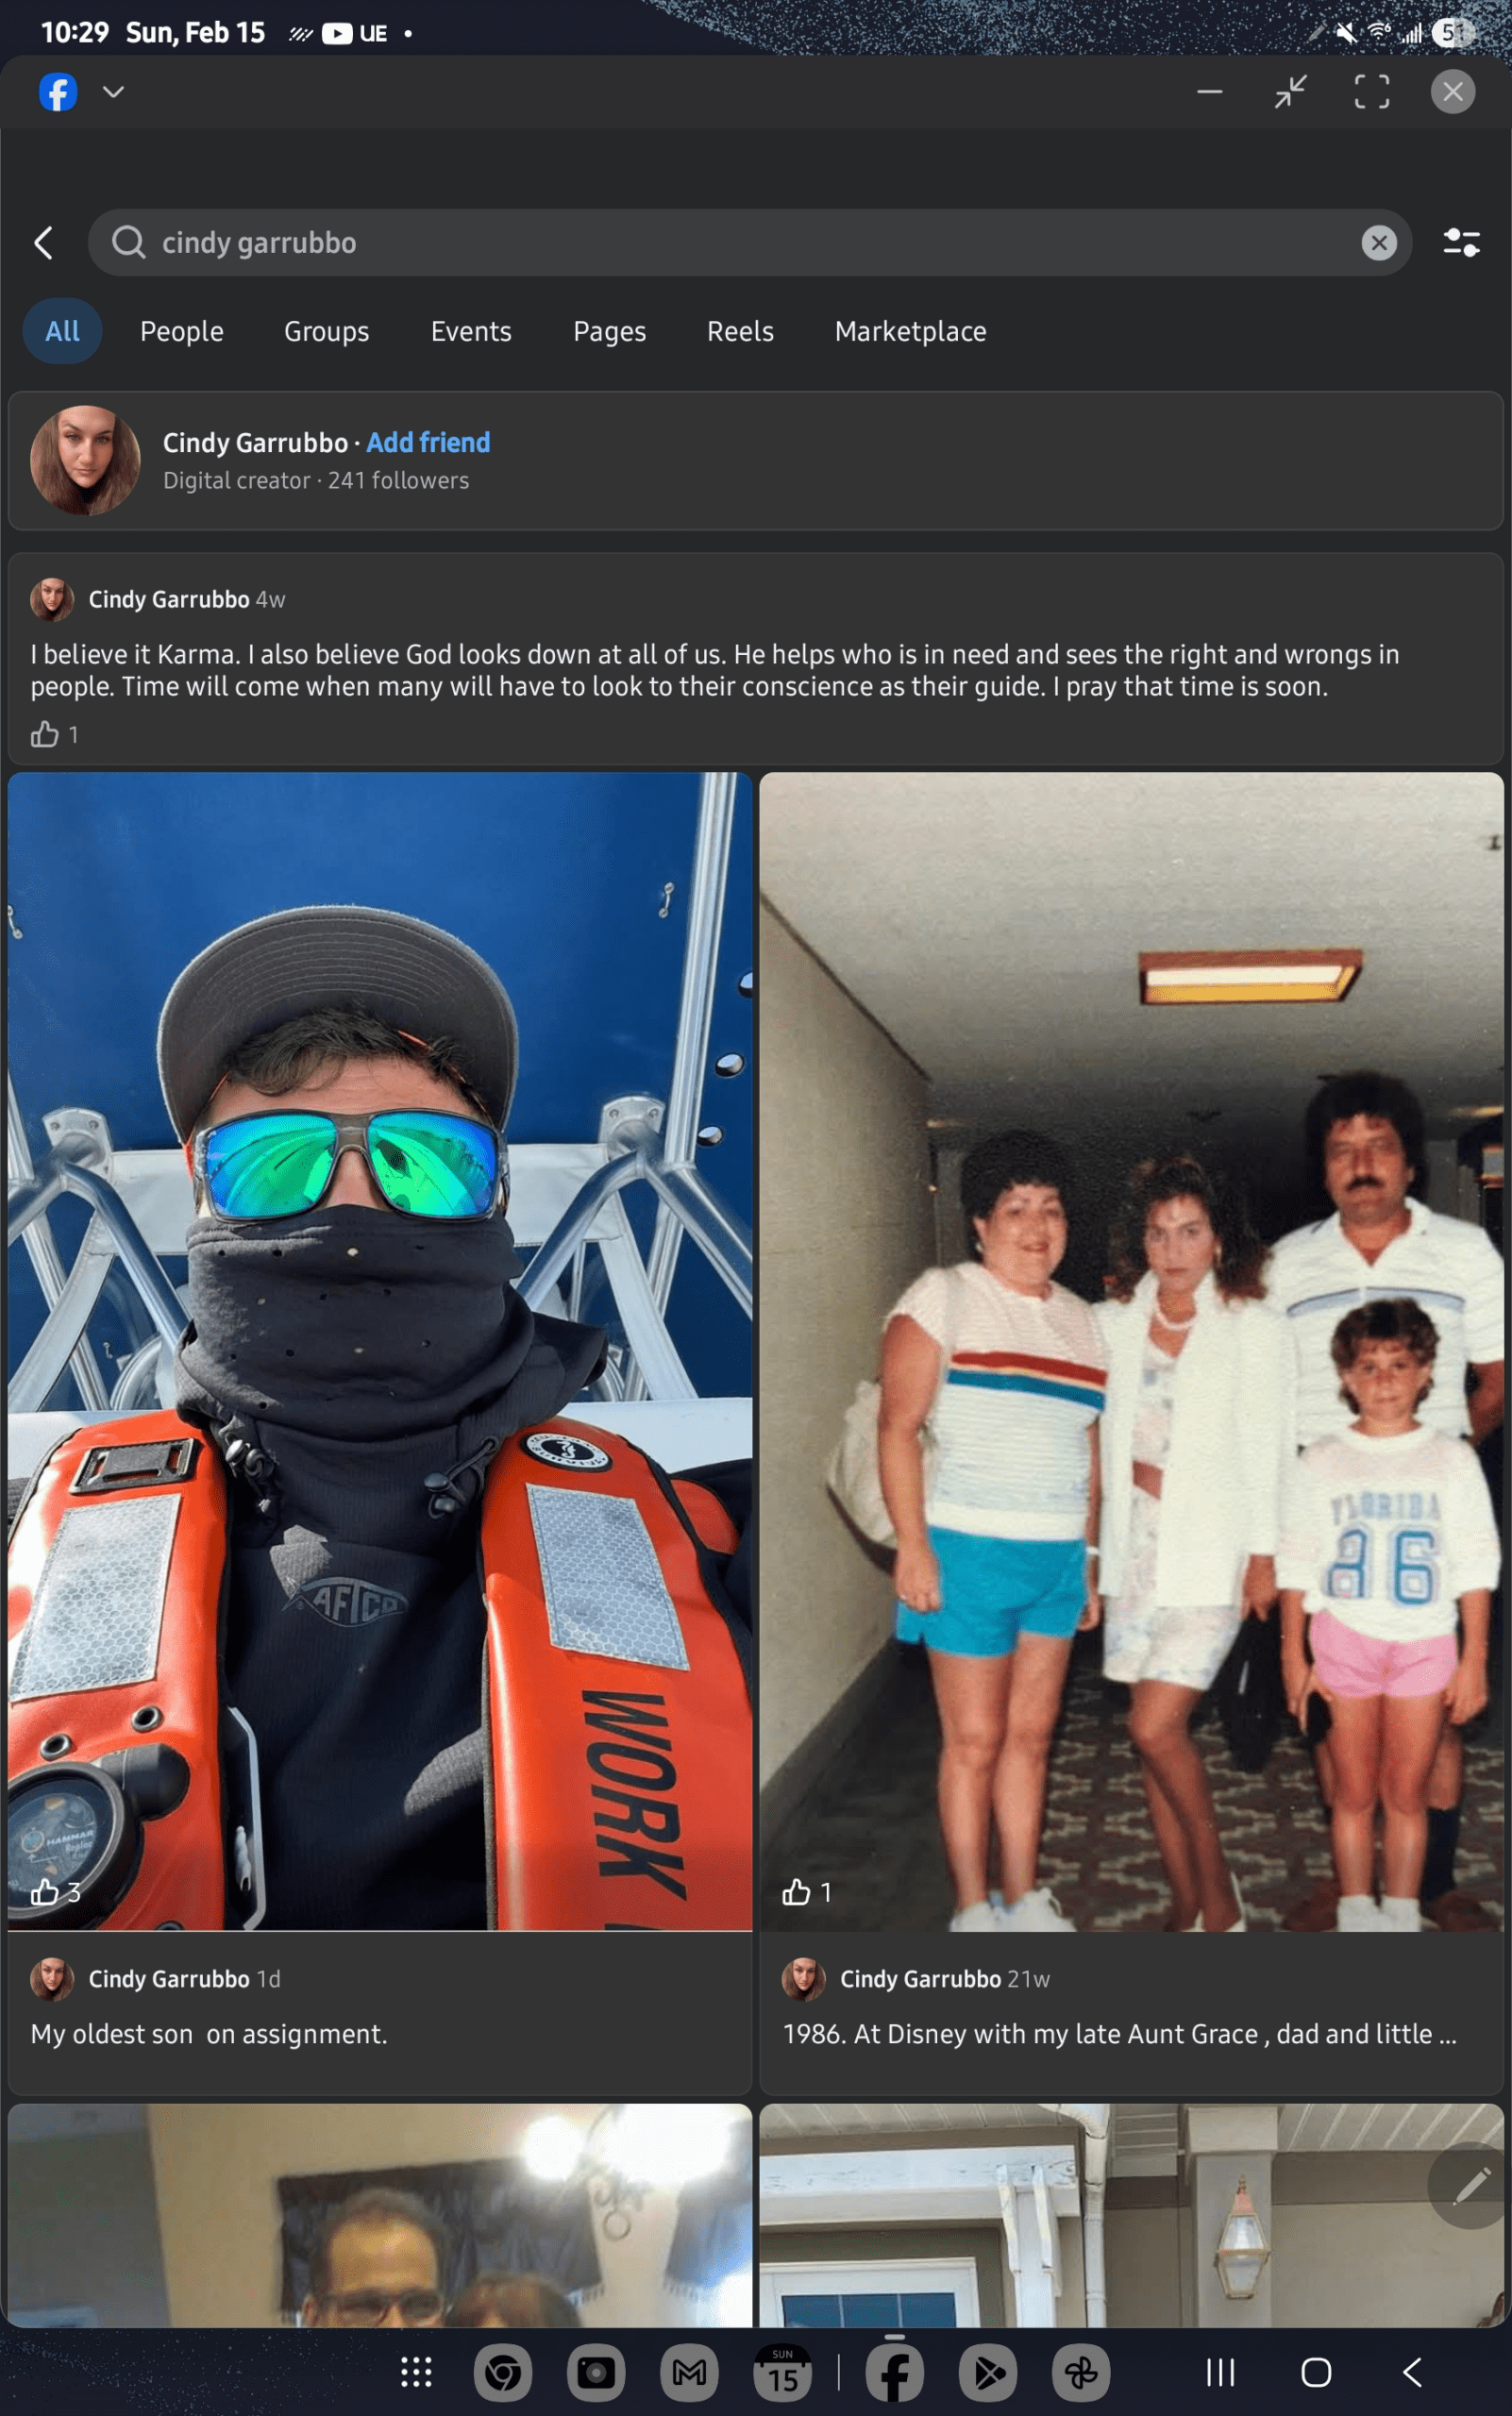Click Add friend next to Cindy Garrubbo
The width and height of the screenshot is (1512, 2416).
click(x=428, y=442)
